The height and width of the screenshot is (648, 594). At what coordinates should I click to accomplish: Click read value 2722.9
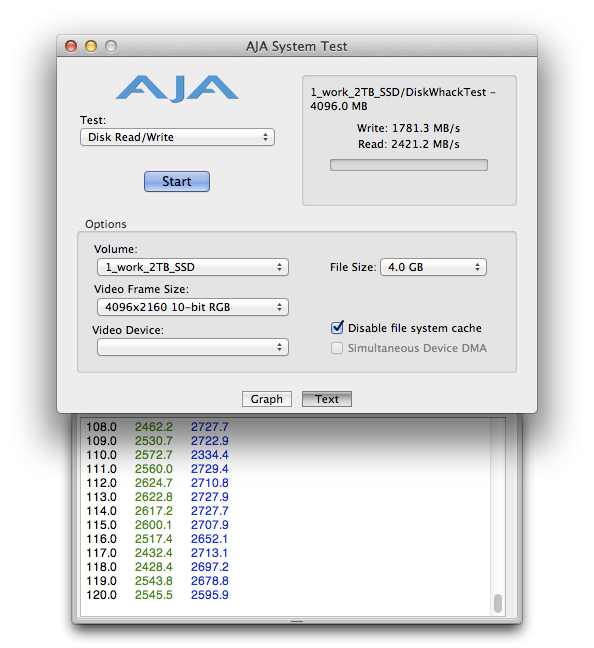(210, 441)
